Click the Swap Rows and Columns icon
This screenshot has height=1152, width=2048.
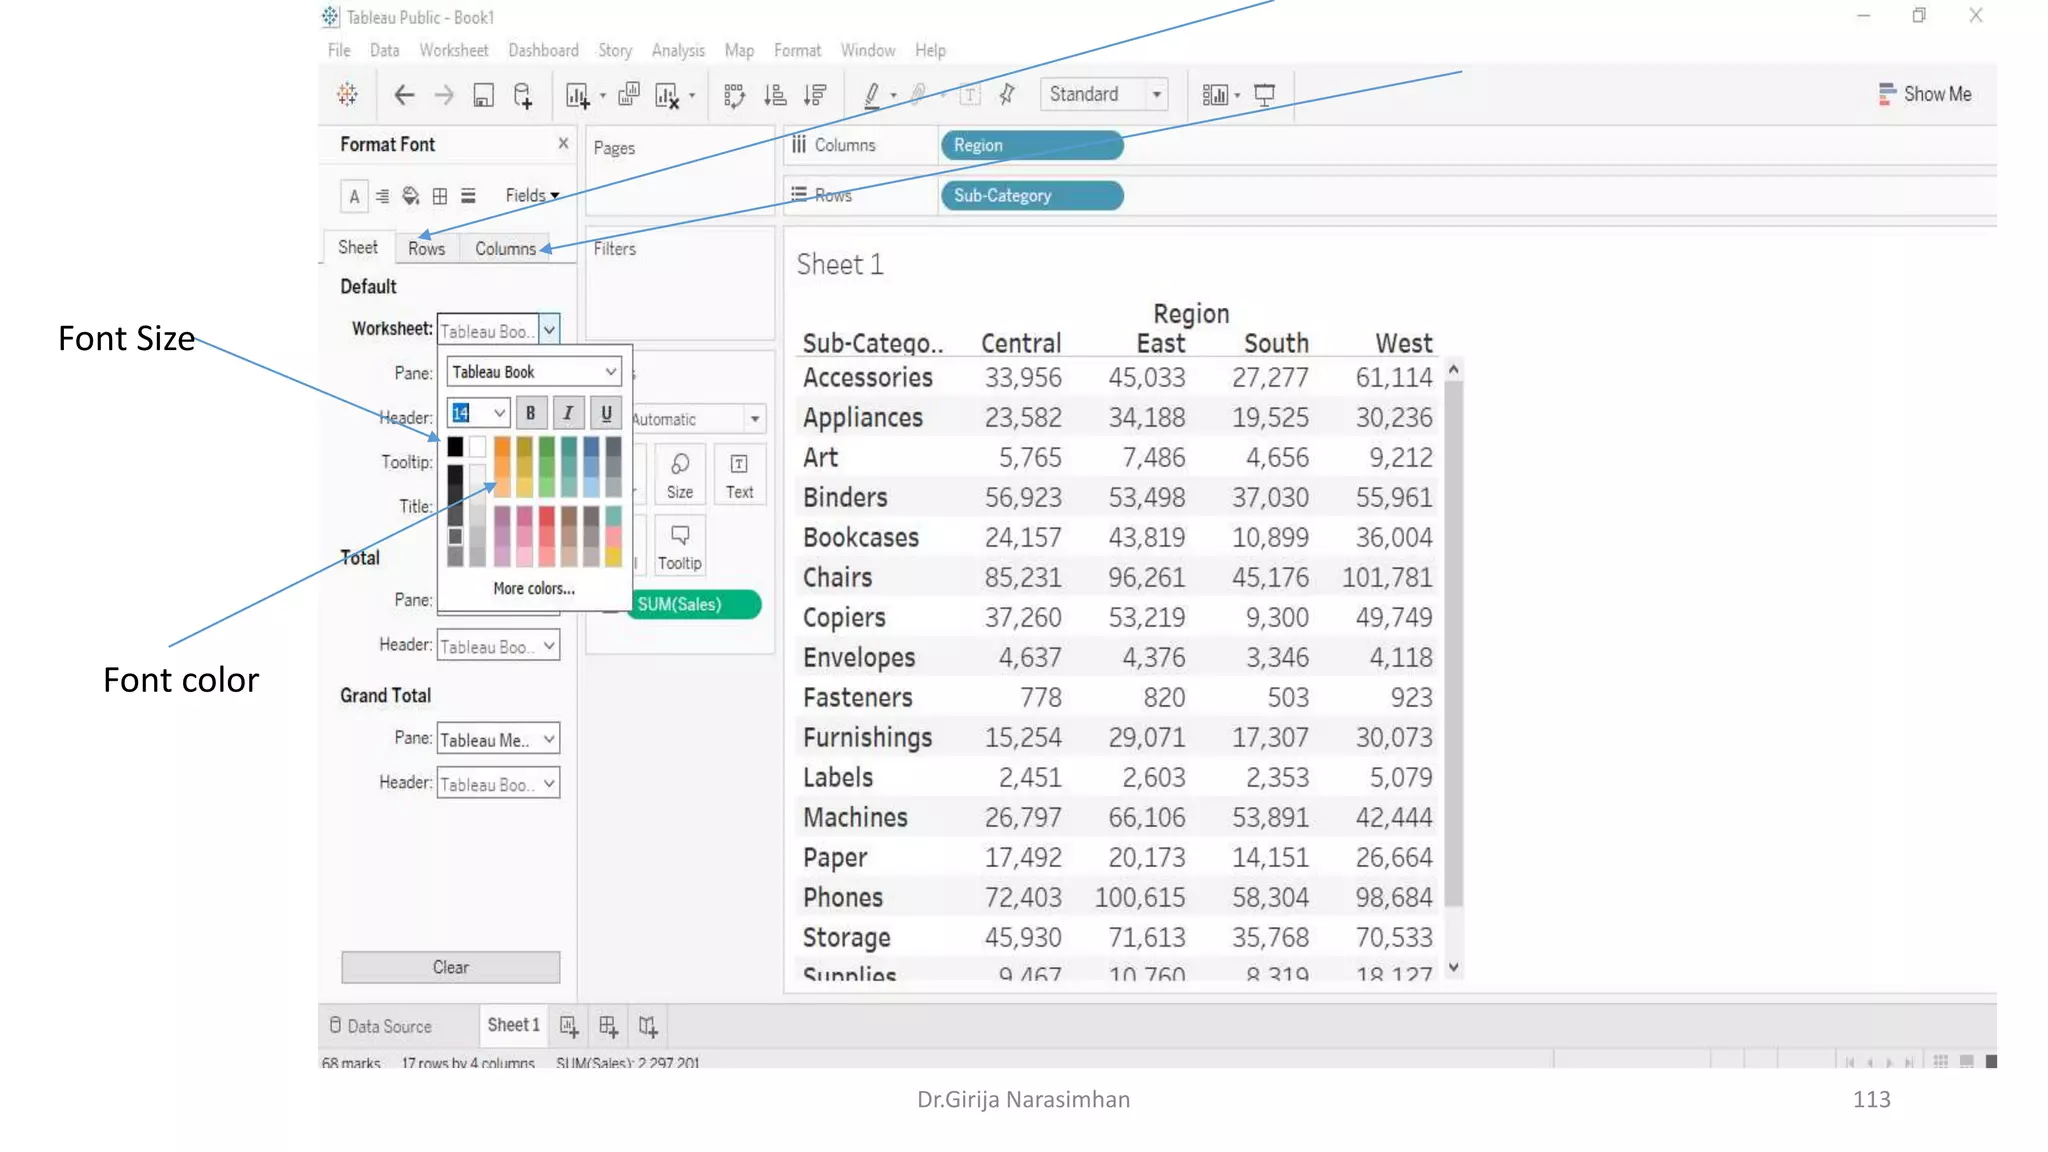734,95
